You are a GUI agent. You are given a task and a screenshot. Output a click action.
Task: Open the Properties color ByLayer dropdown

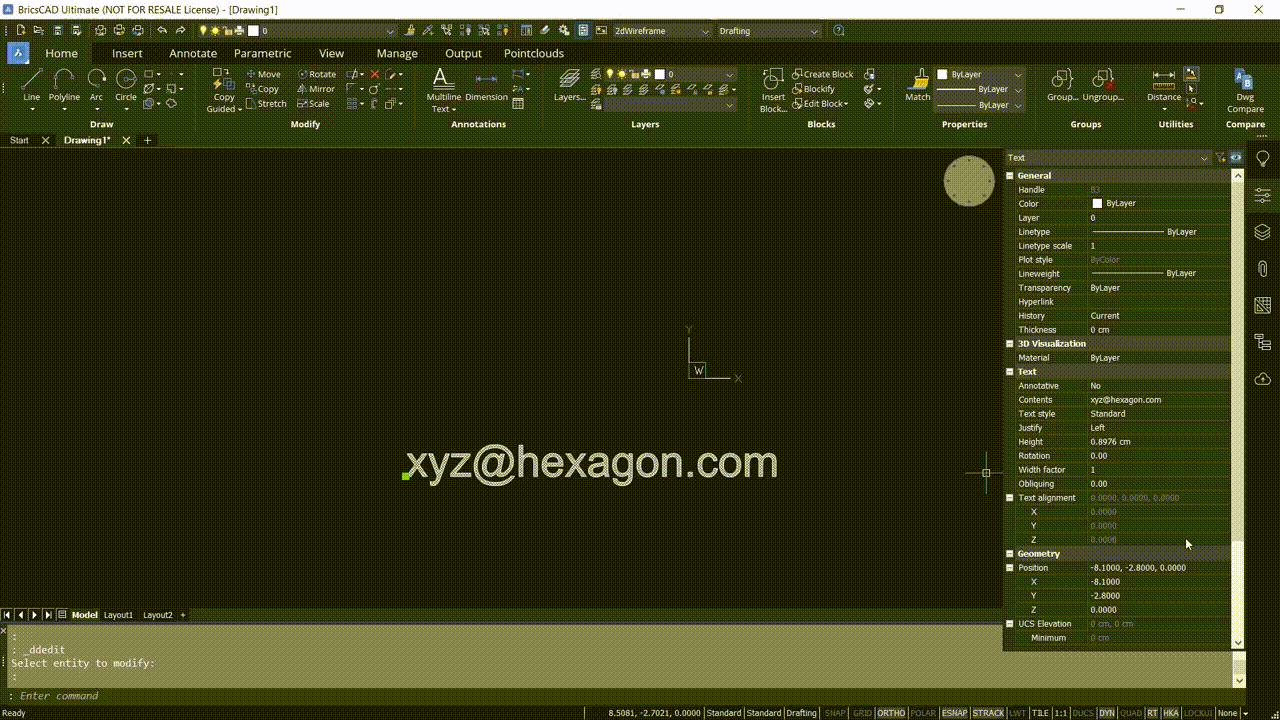pos(980,74)
